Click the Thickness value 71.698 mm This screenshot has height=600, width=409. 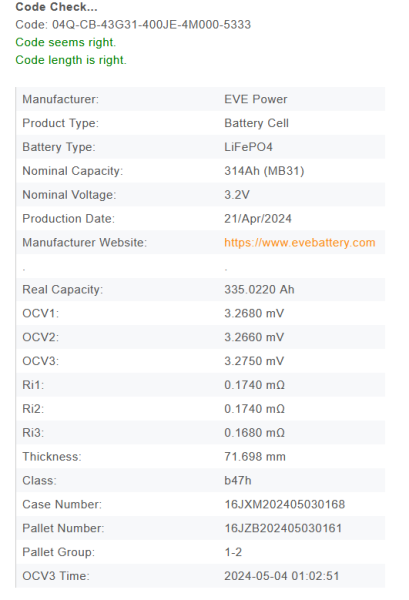point(255,457)
